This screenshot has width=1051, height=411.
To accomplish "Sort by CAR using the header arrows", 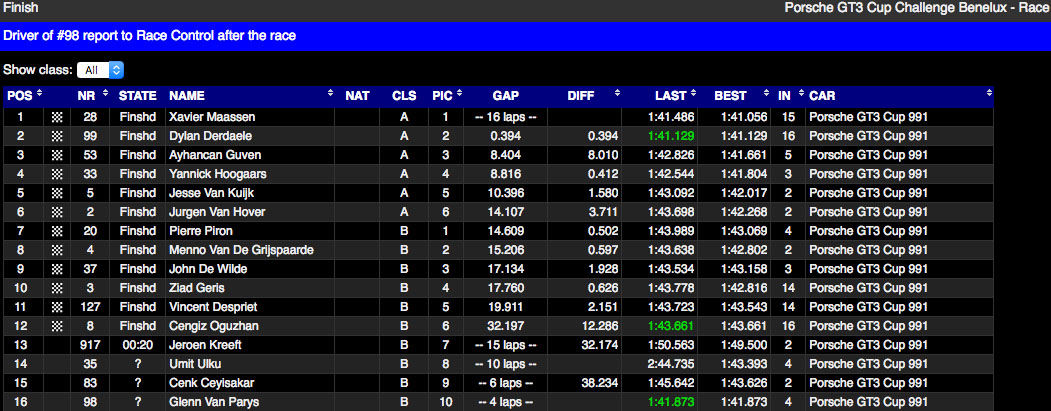I will (988, 96).
